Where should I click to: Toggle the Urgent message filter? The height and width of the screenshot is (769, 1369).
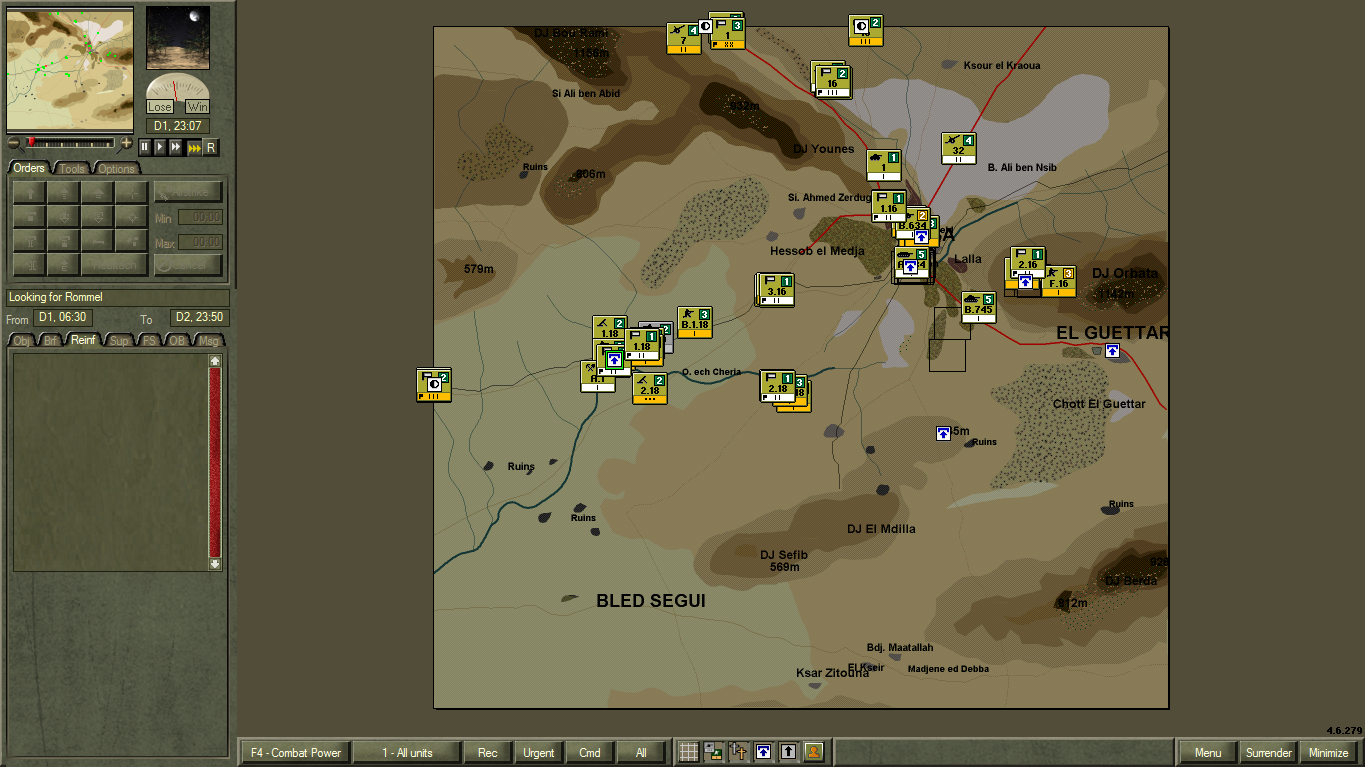tap(539, 752)
